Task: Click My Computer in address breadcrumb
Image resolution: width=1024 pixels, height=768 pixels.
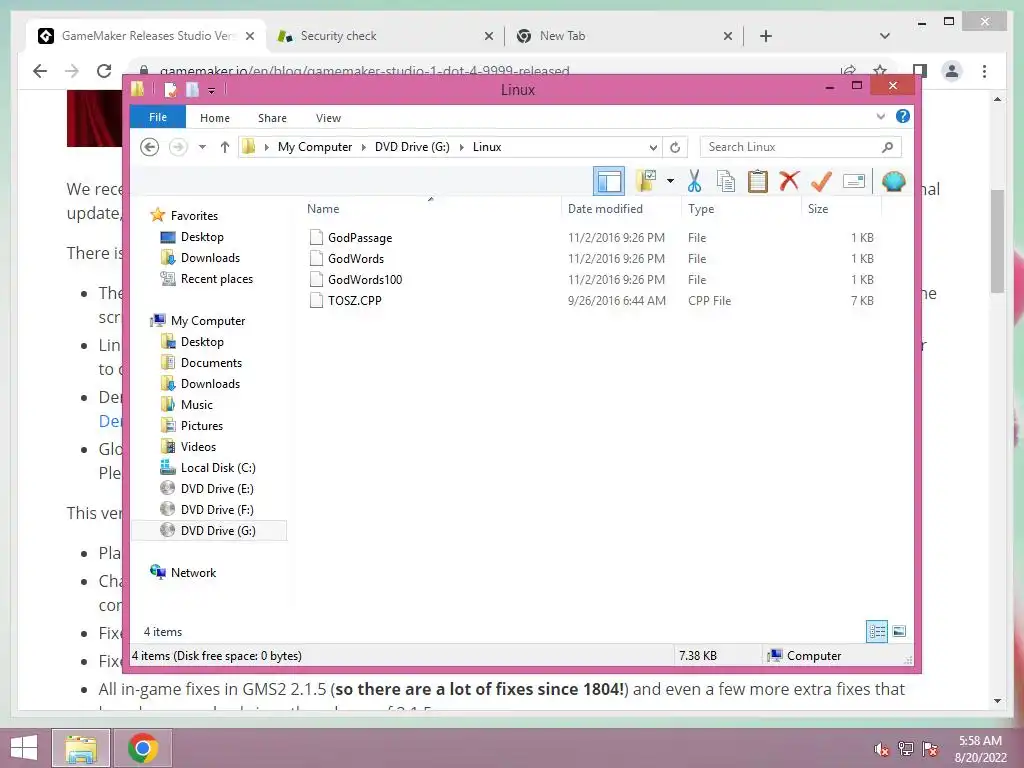Action: (315, 147)
